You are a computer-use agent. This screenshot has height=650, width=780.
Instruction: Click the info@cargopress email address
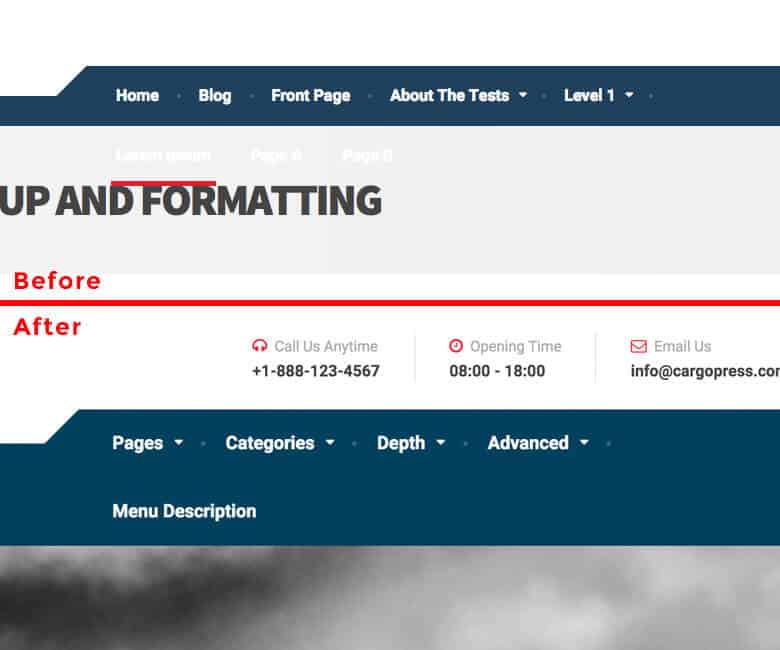point(705,371)
